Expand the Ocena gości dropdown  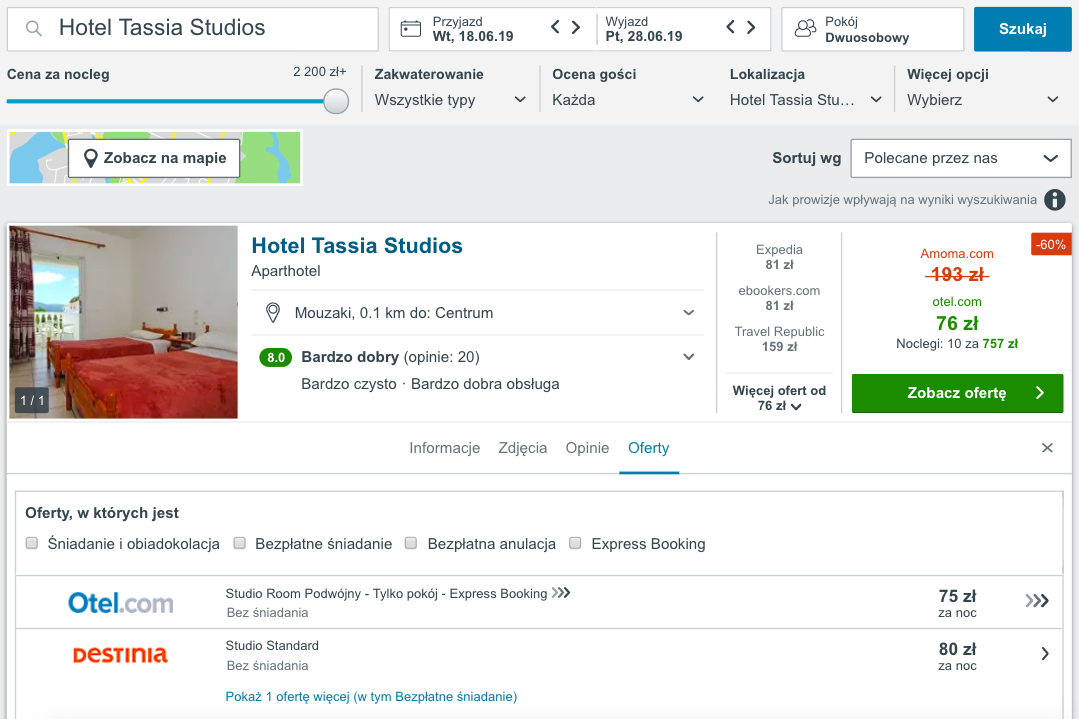[x=628, y=100]
